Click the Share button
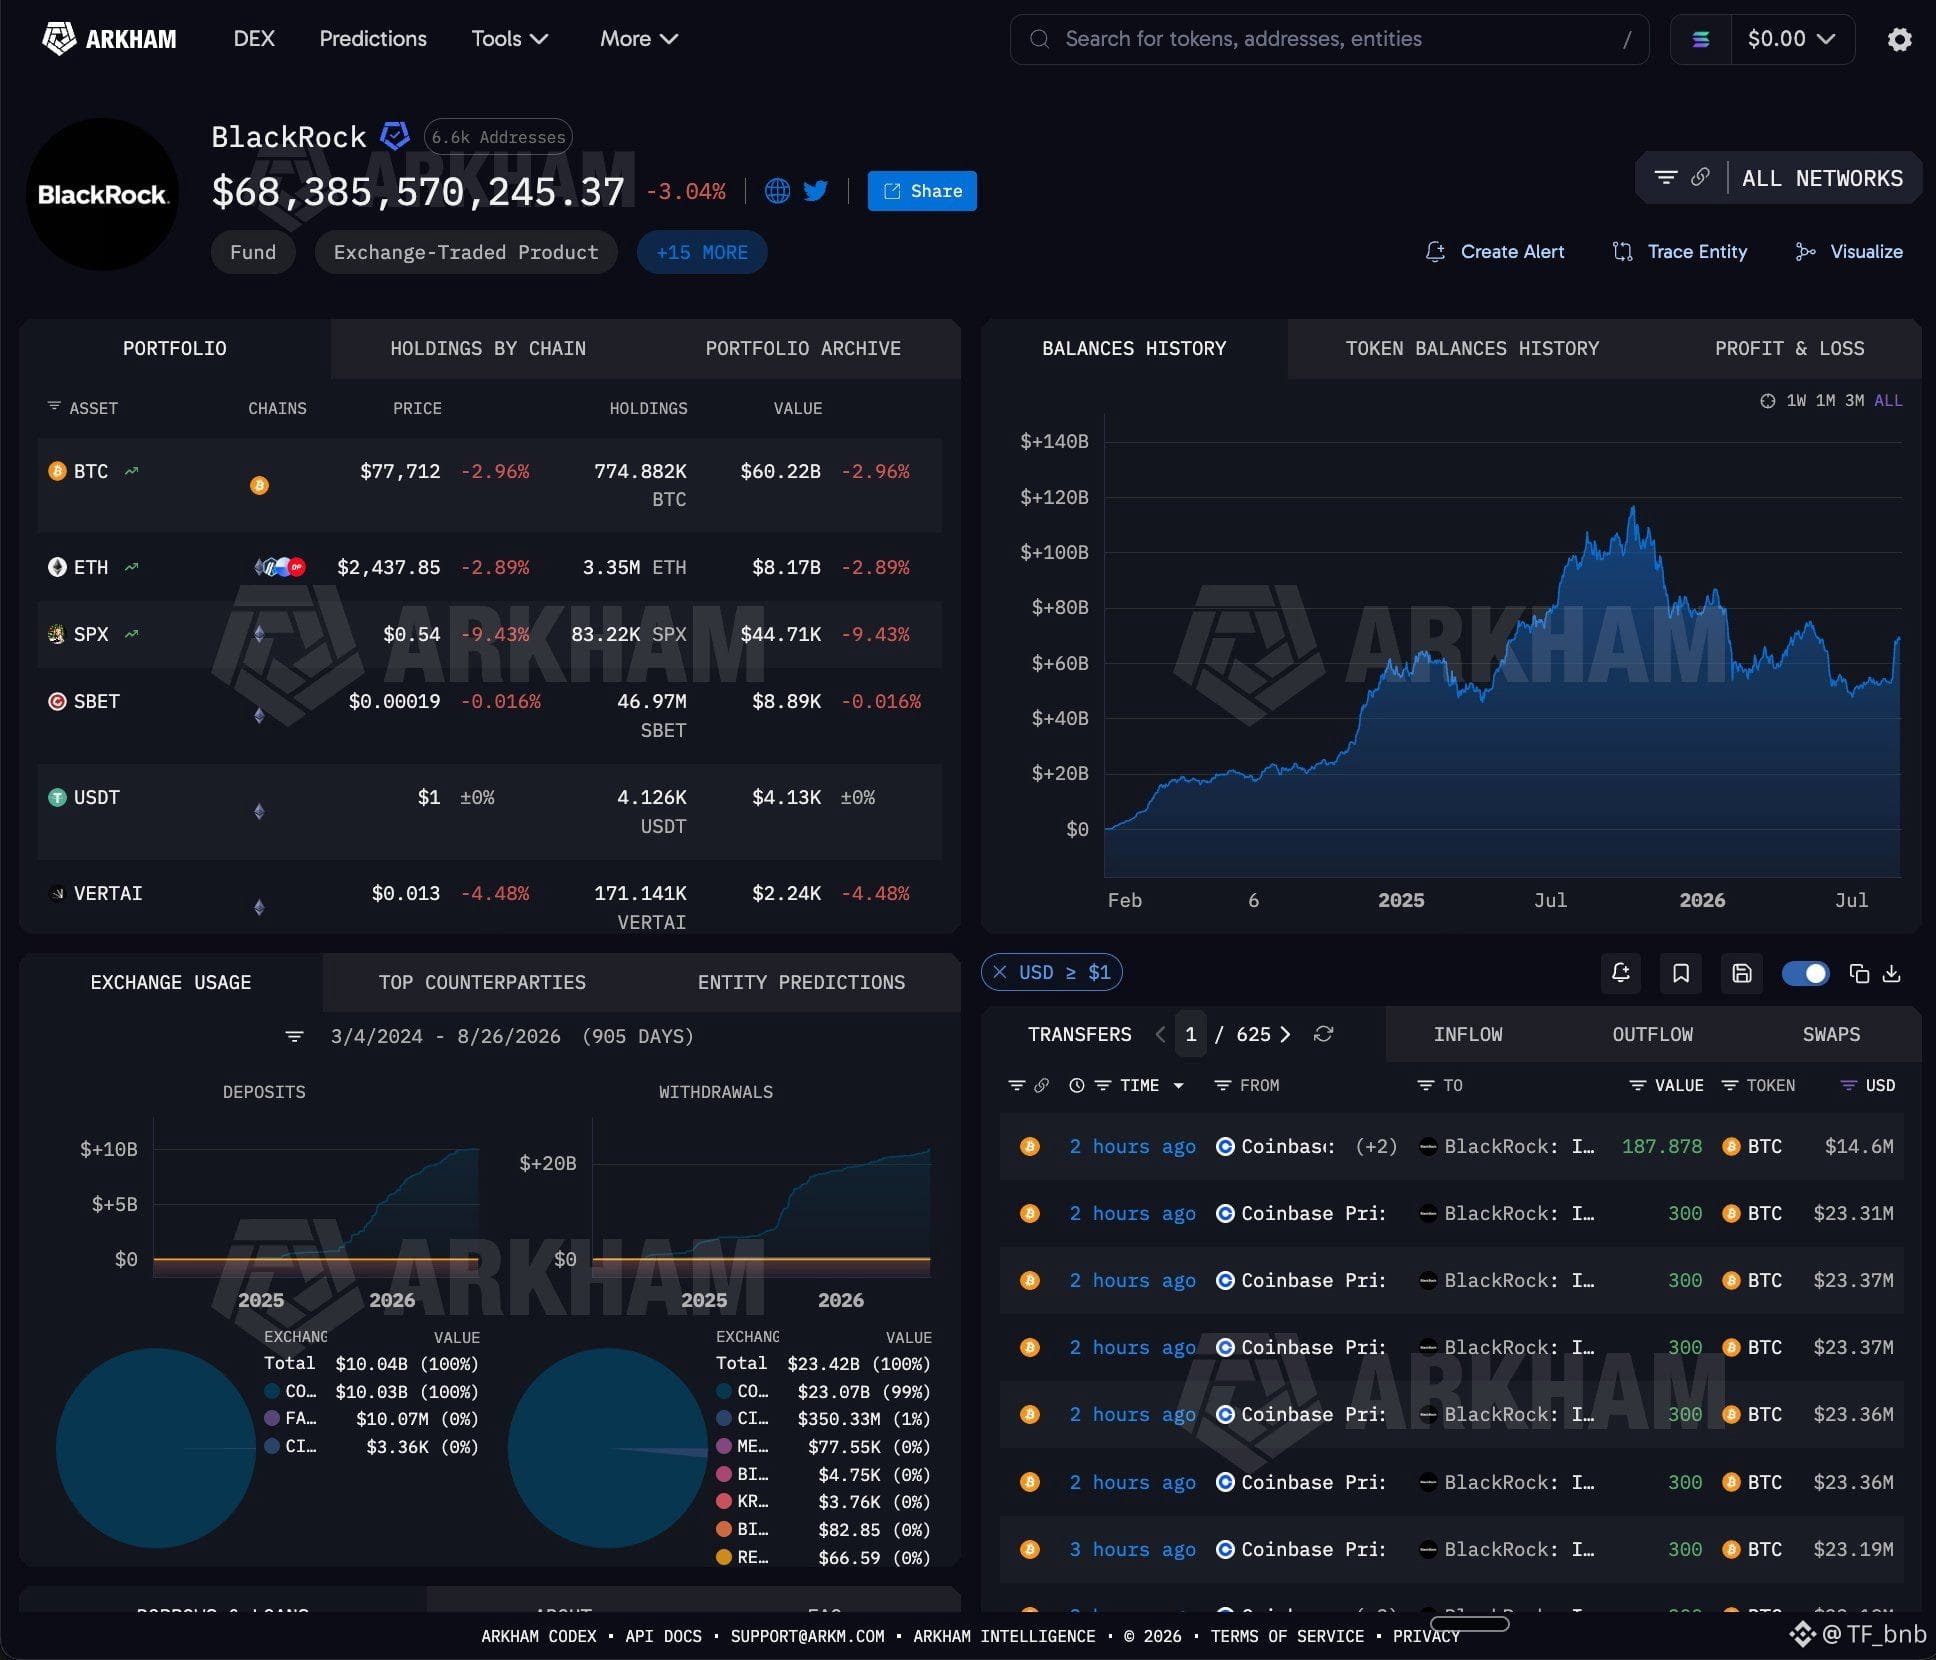The image size is (1936, 1660). click(922, 191)
